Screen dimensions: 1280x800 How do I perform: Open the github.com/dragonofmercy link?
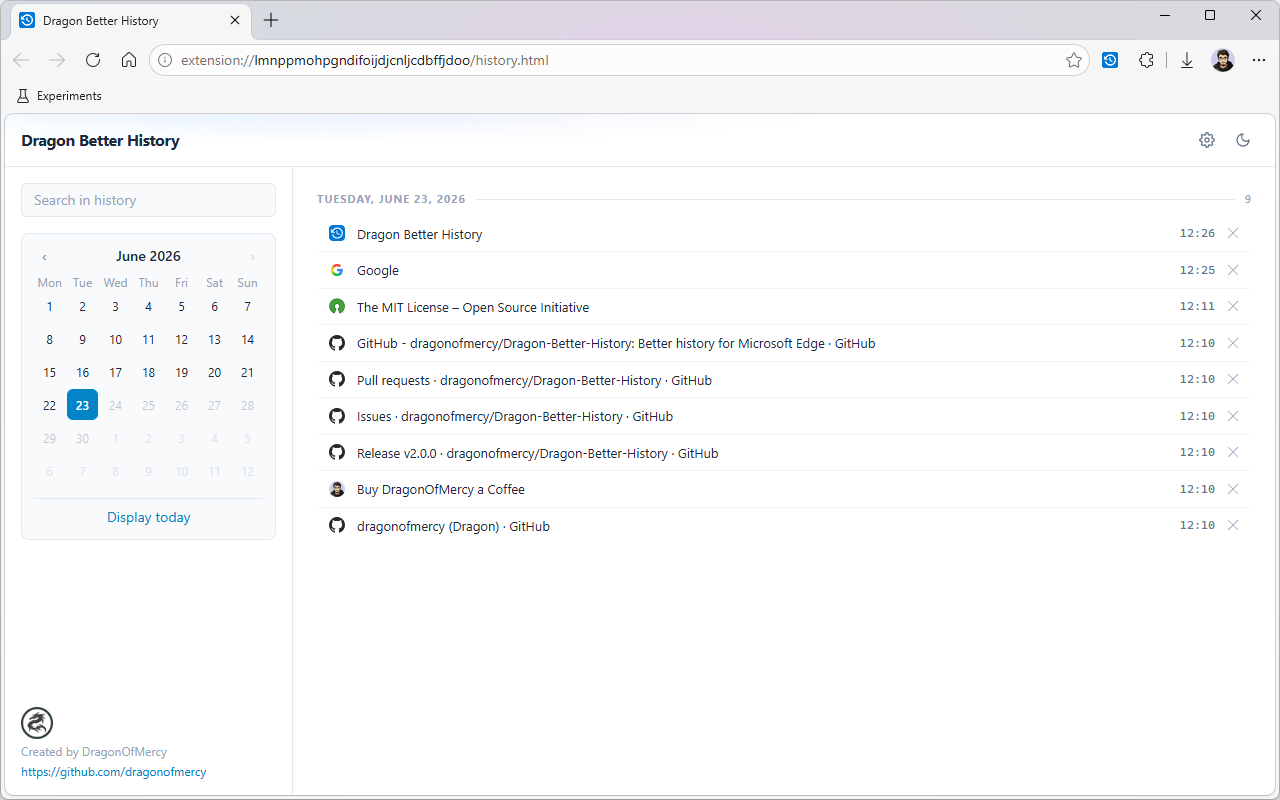(x=114, y=772)
